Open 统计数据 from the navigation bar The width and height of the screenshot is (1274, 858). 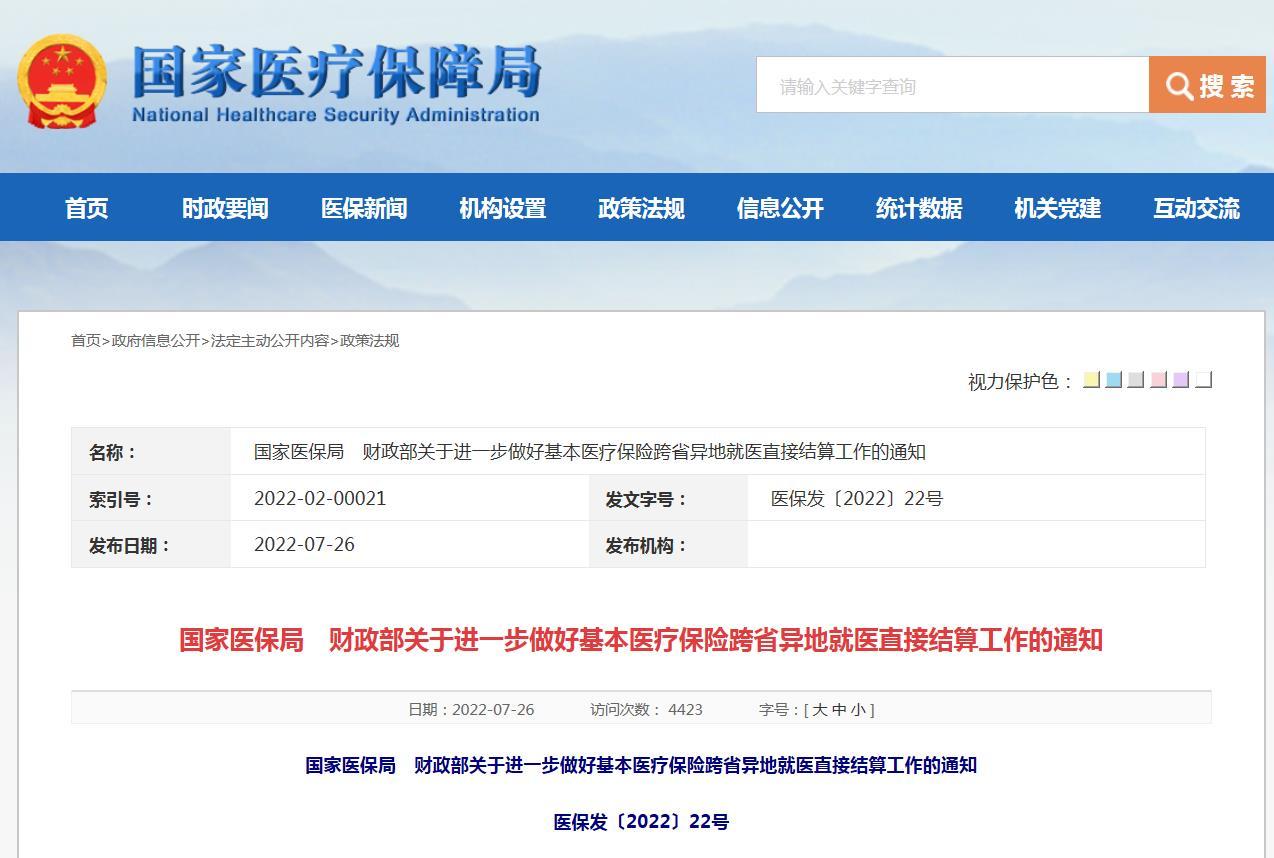(919, 208)
